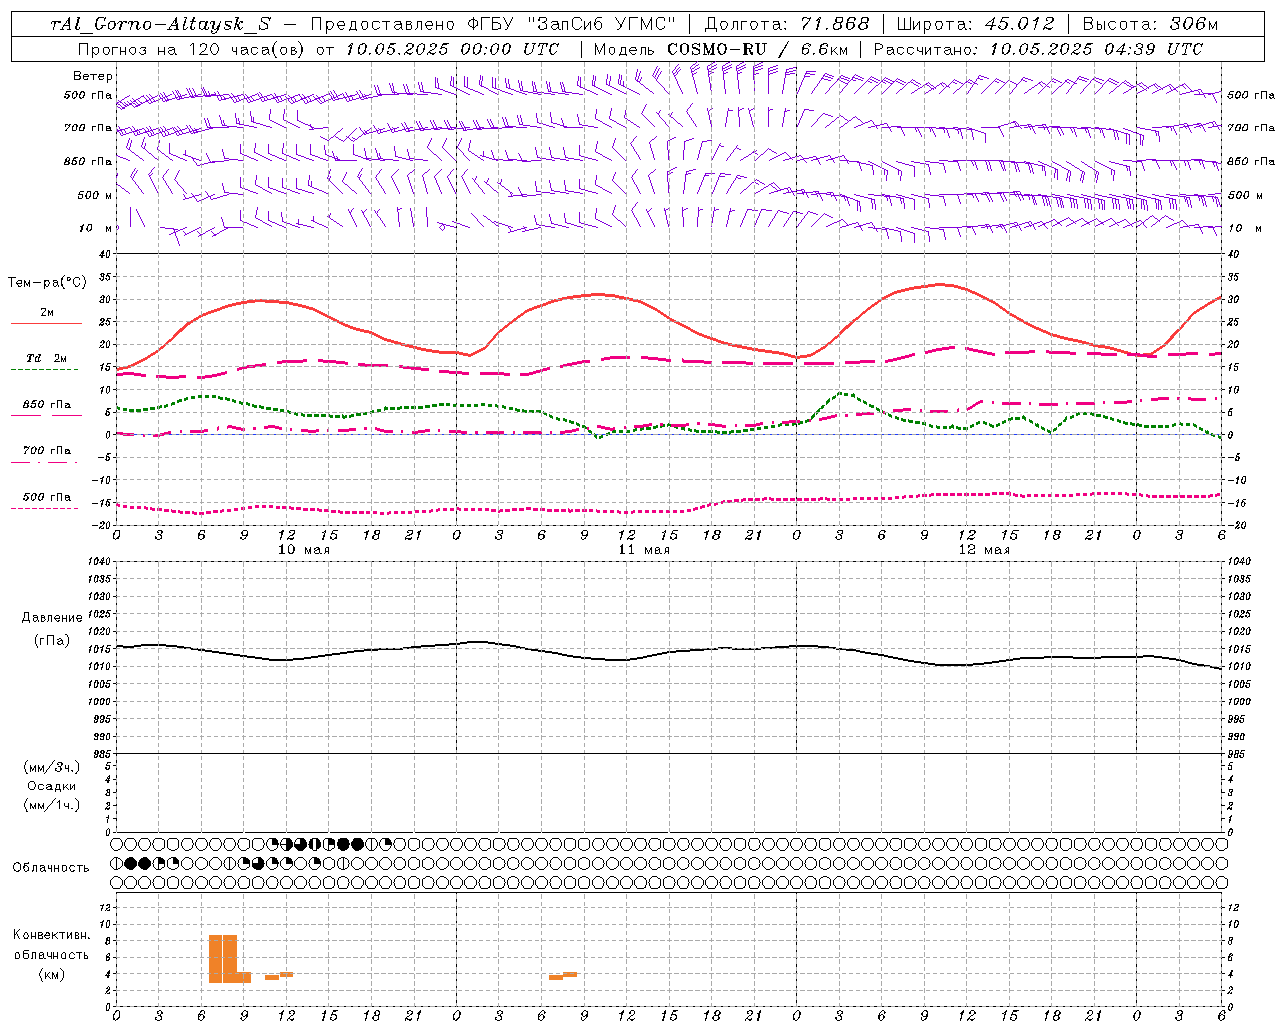Select the latitude value Широта: 45.012

tap(975, 24)
